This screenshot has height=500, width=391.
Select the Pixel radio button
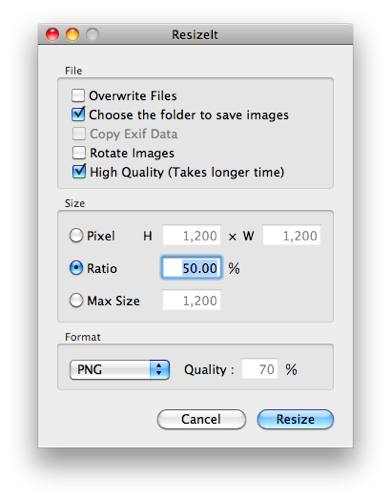tap(76, 235)
